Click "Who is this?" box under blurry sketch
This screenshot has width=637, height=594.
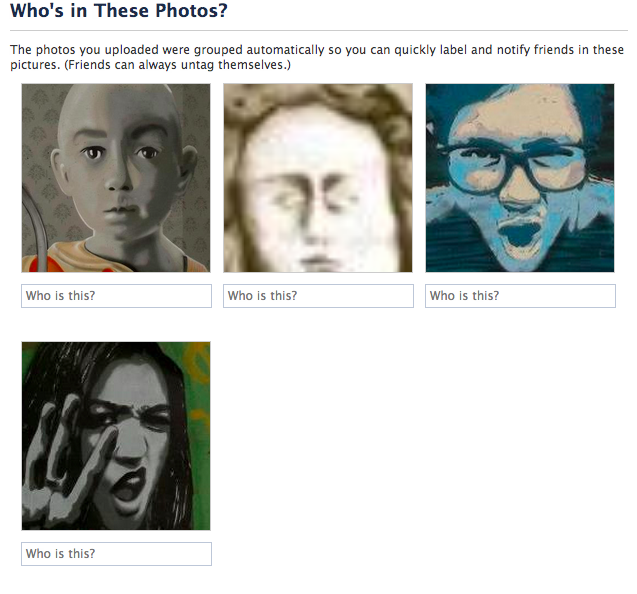click(318, 296)
